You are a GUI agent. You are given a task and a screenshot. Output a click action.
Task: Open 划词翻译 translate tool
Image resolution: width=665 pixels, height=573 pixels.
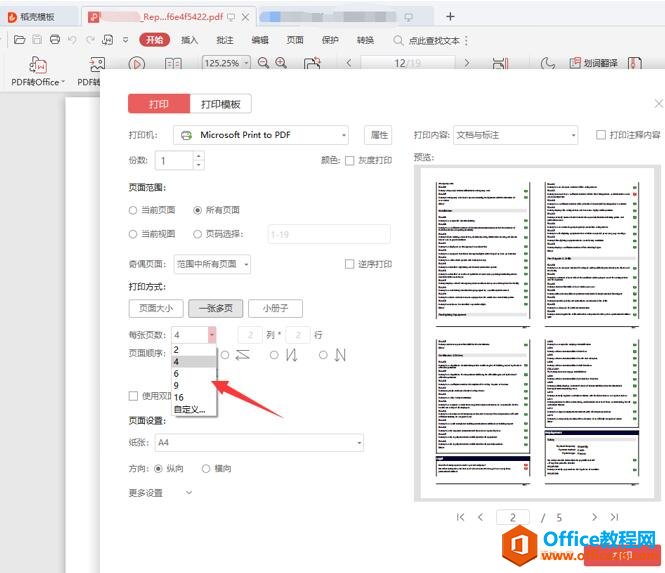point(593,63)
